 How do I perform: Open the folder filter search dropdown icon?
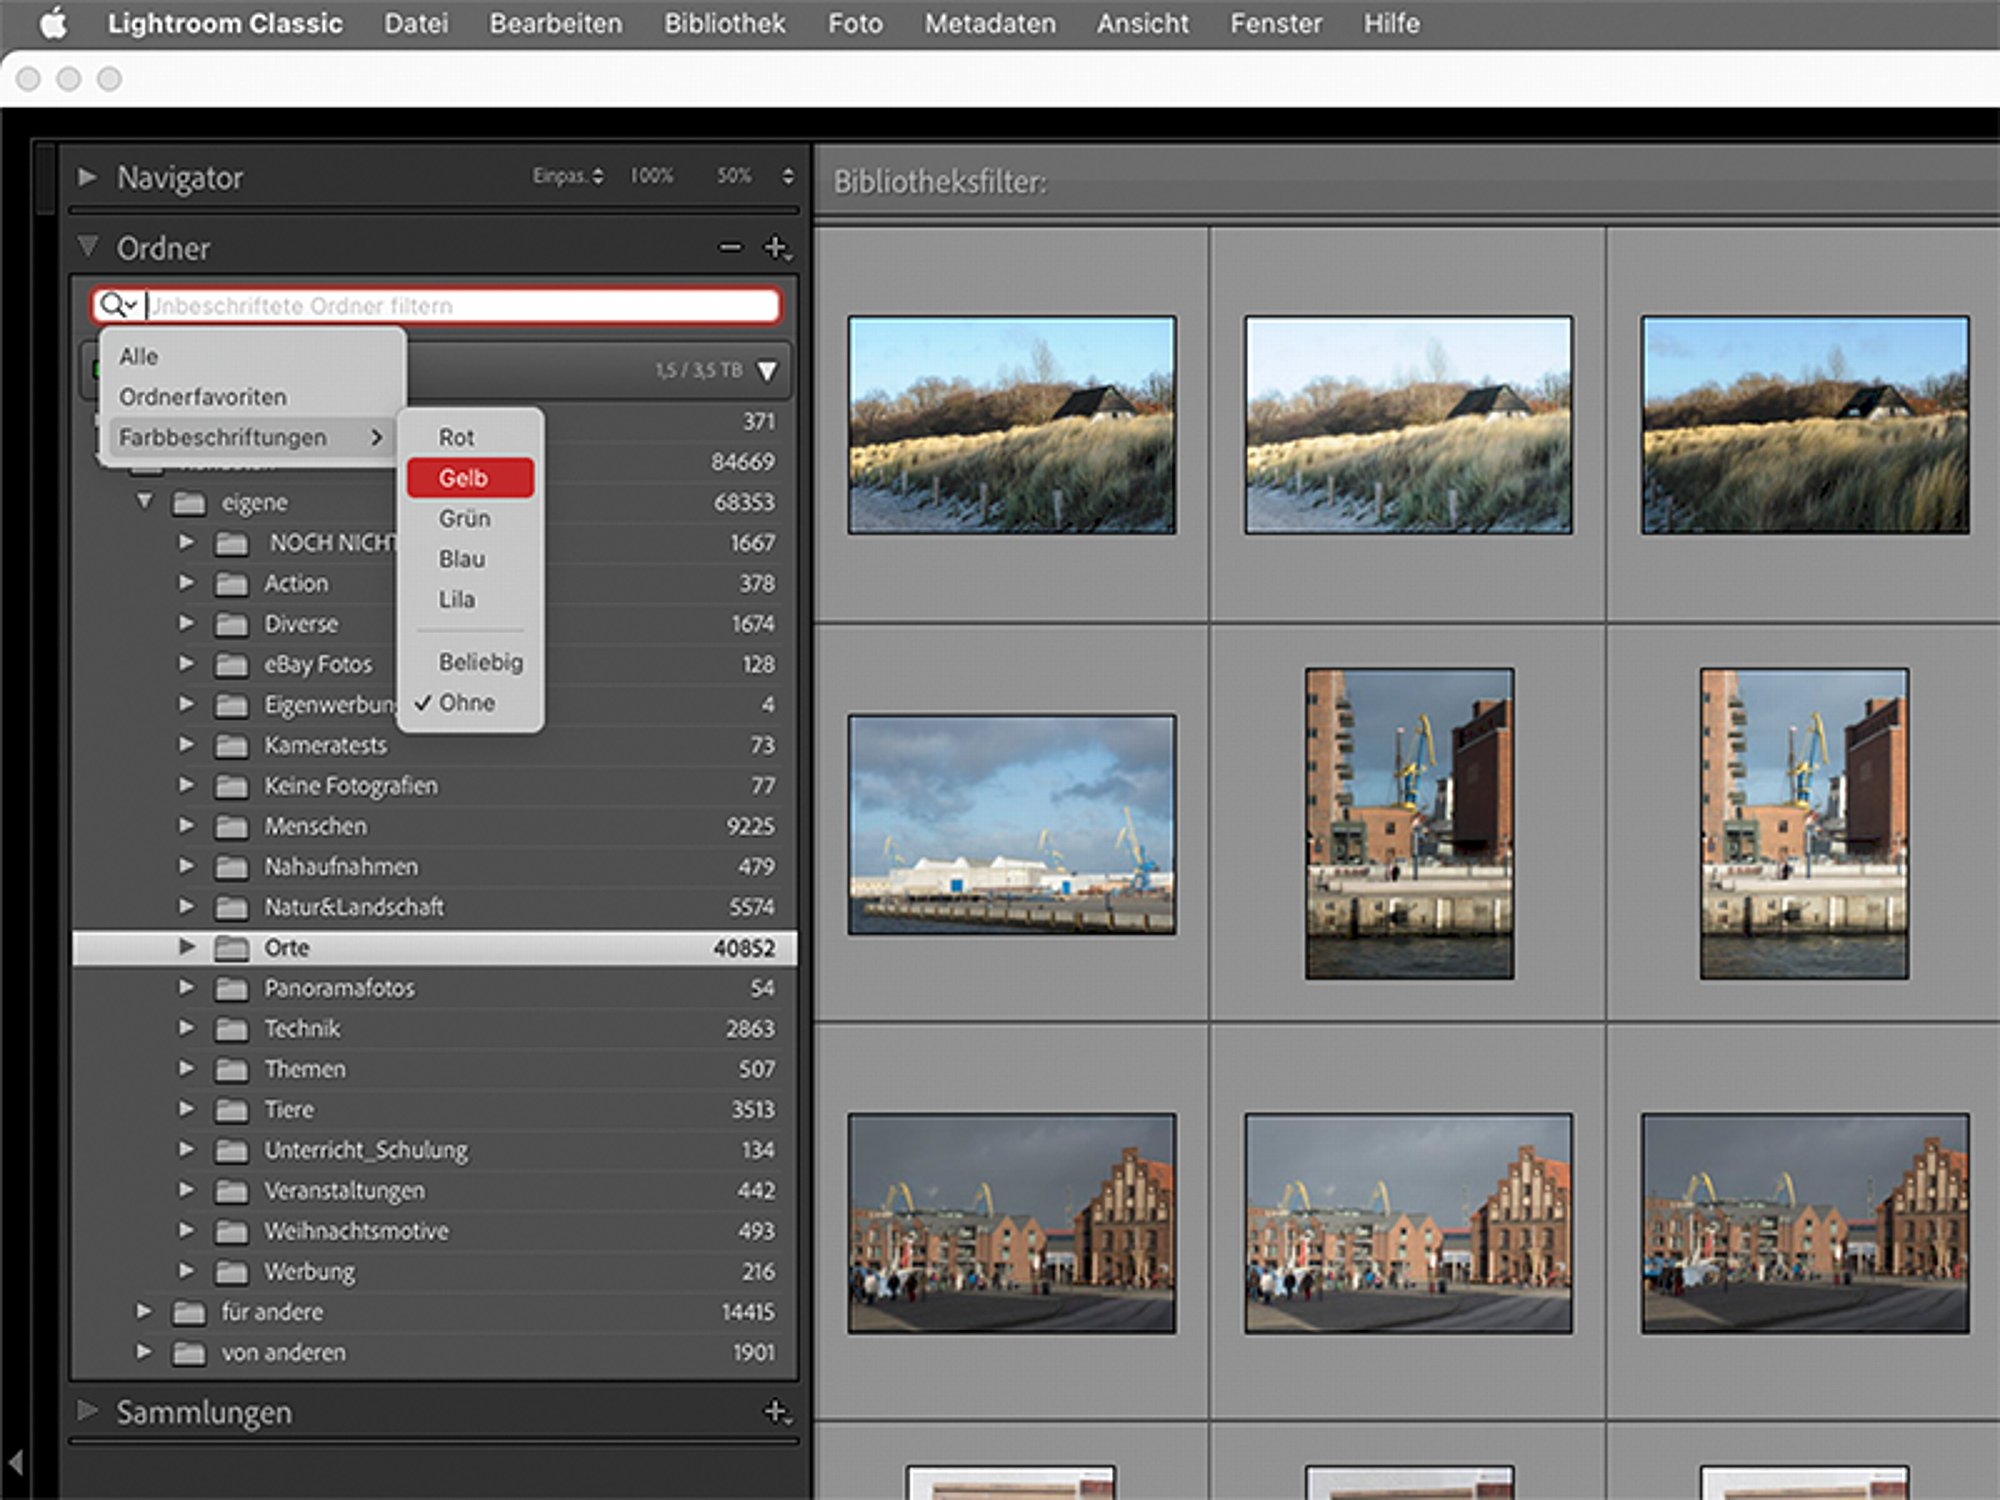(118, 305)
